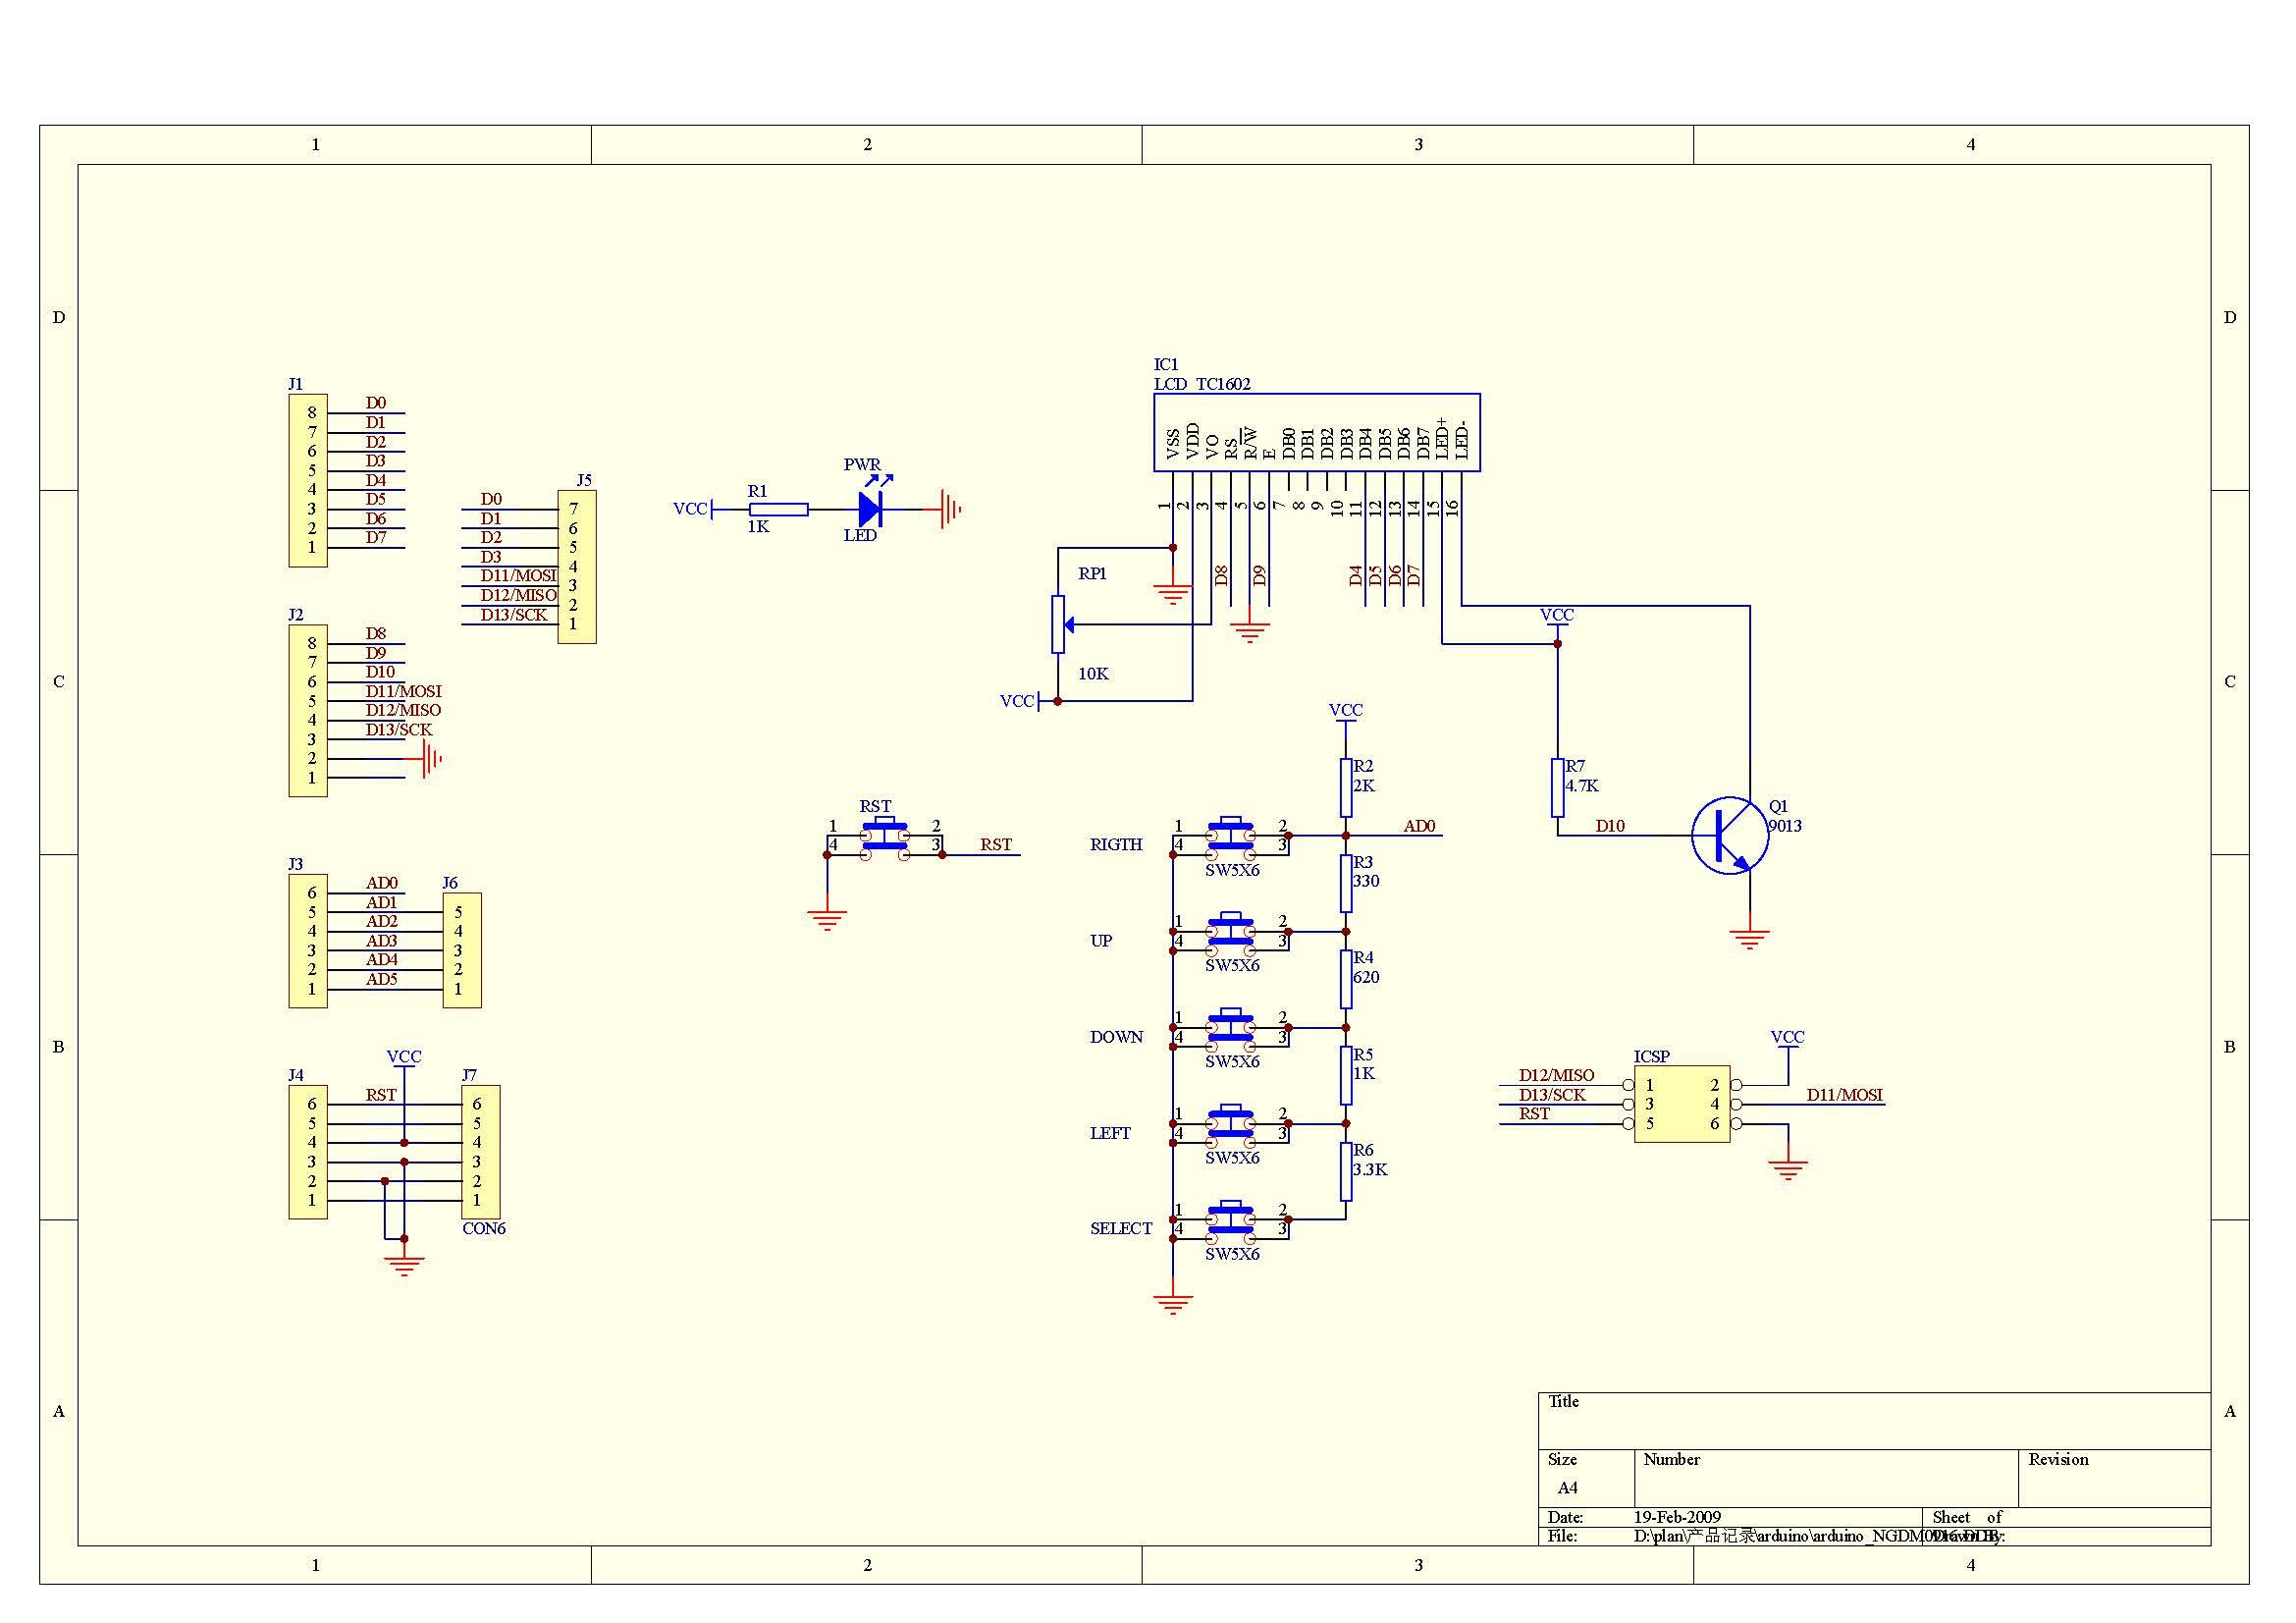Viewport: 2296px width, 1623px height.
Task: Select the SELECT button switch symbol
Action: tap(1231, 1222)
